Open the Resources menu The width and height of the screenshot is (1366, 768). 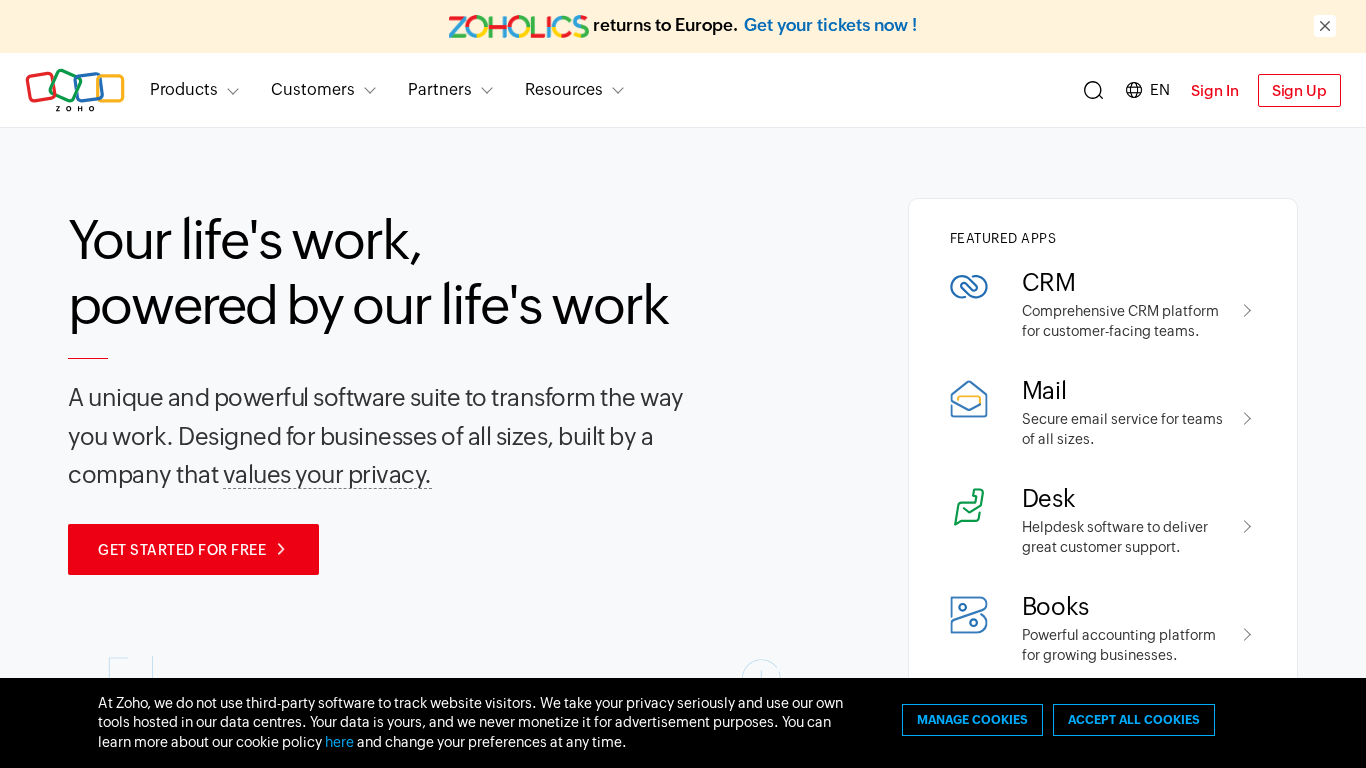pos(574,90)
